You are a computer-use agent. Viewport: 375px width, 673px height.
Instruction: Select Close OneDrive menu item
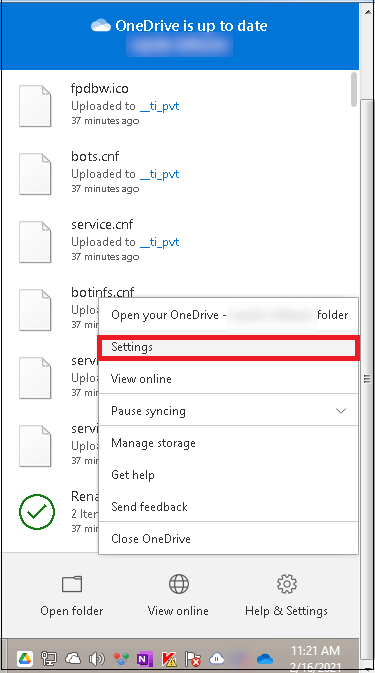[x=228, y=539]
